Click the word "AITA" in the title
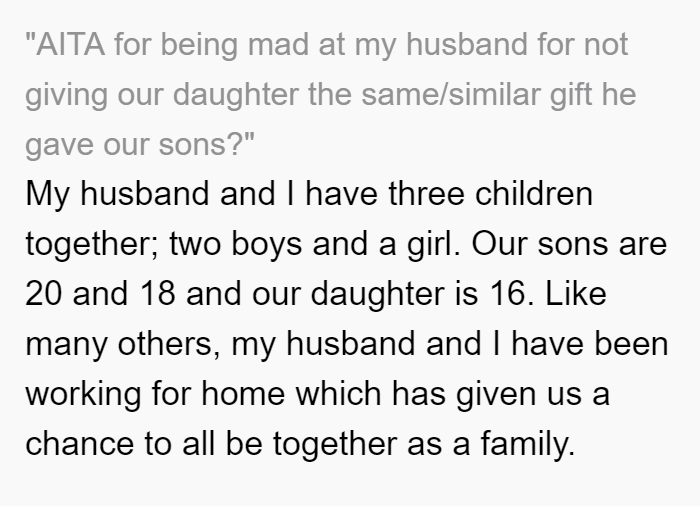The width and height of the screenshot is (700, 506). [71, 44]
